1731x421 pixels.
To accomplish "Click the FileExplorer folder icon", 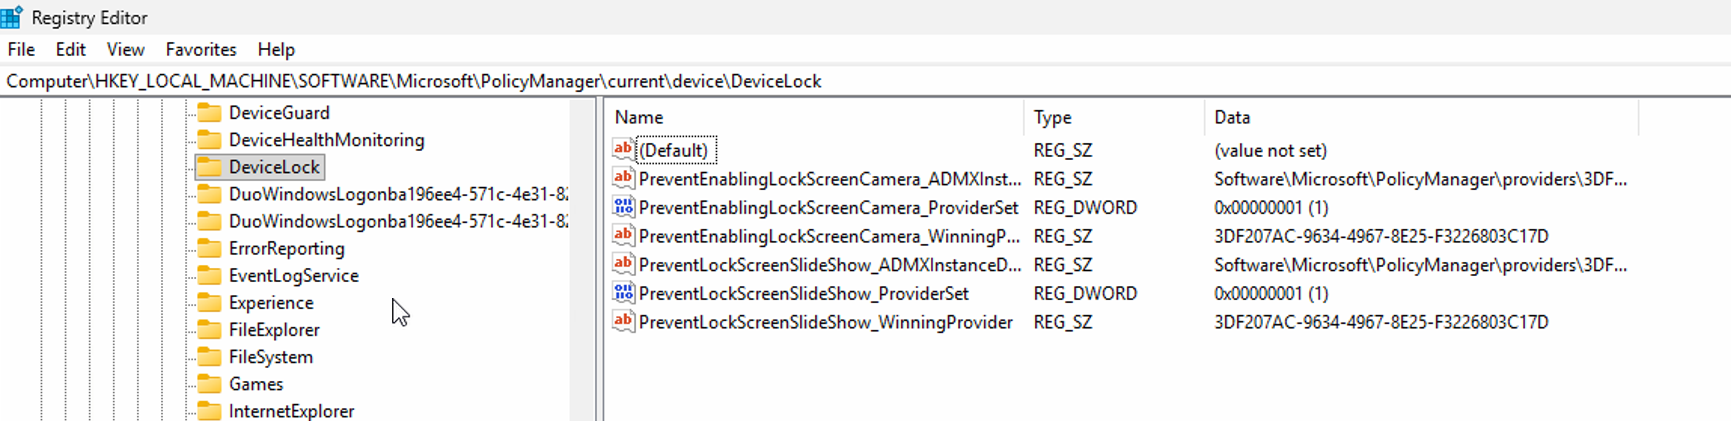I will point(209,330).
